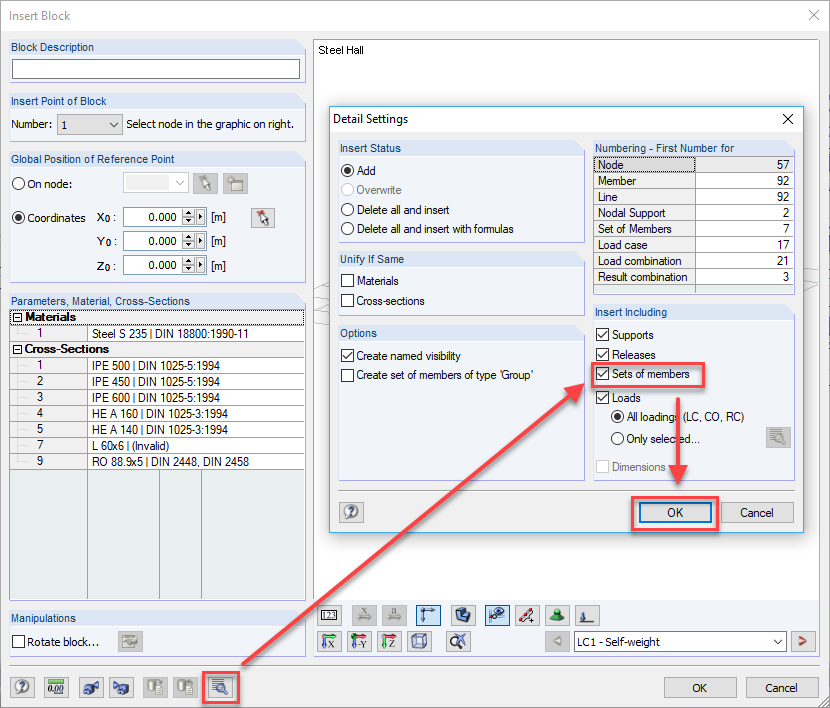Open help in Detail Settings dialog
The width and height of the screenshot is (830, 708).
[x=351, y=512]
